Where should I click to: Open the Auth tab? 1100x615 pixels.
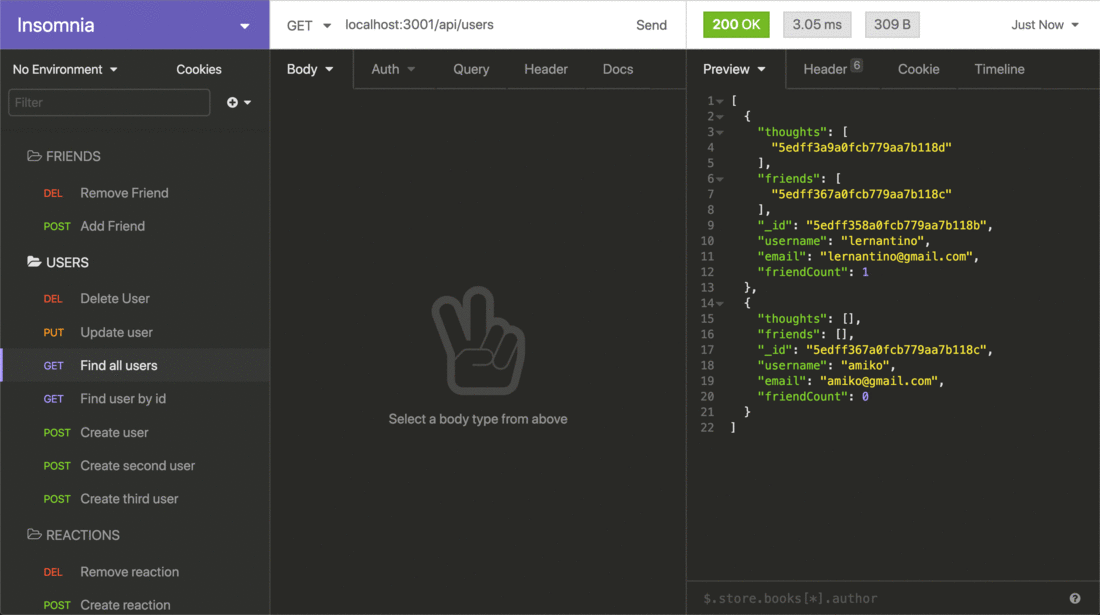pyautogui.click(x=393, y=69)
